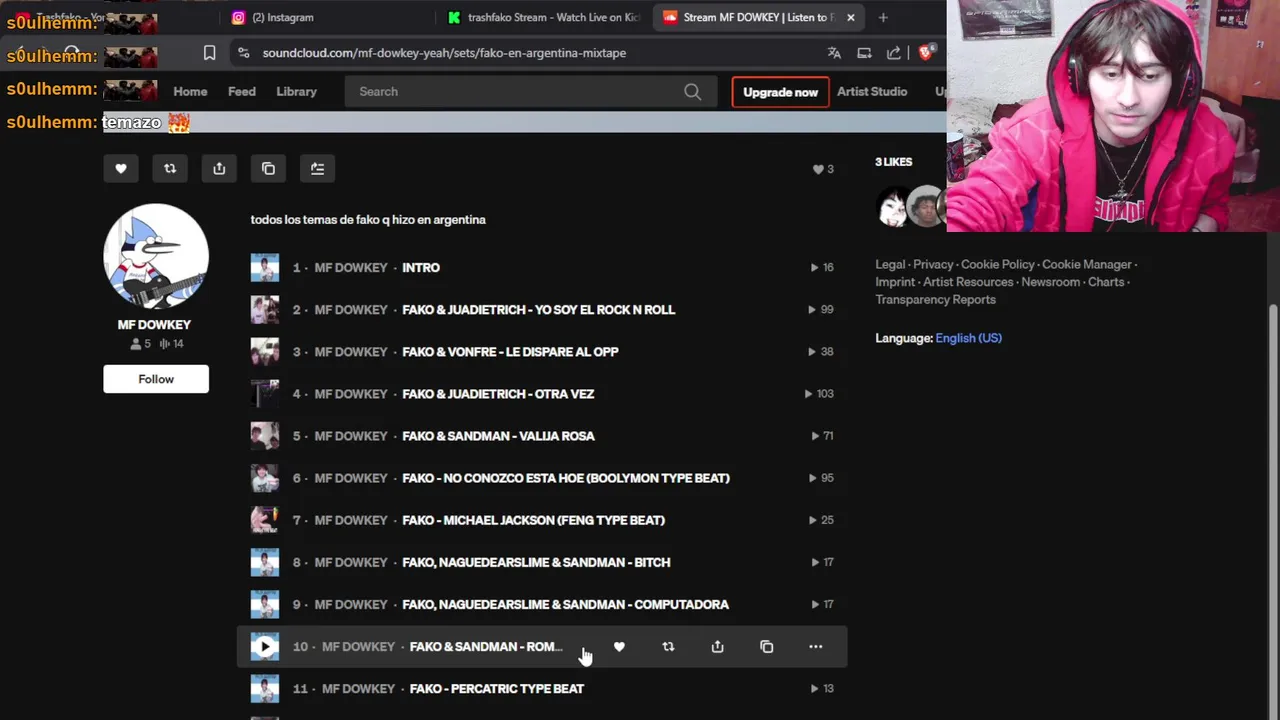
Task: Open the Artist Resources link
Action: [x=968, y=282]
